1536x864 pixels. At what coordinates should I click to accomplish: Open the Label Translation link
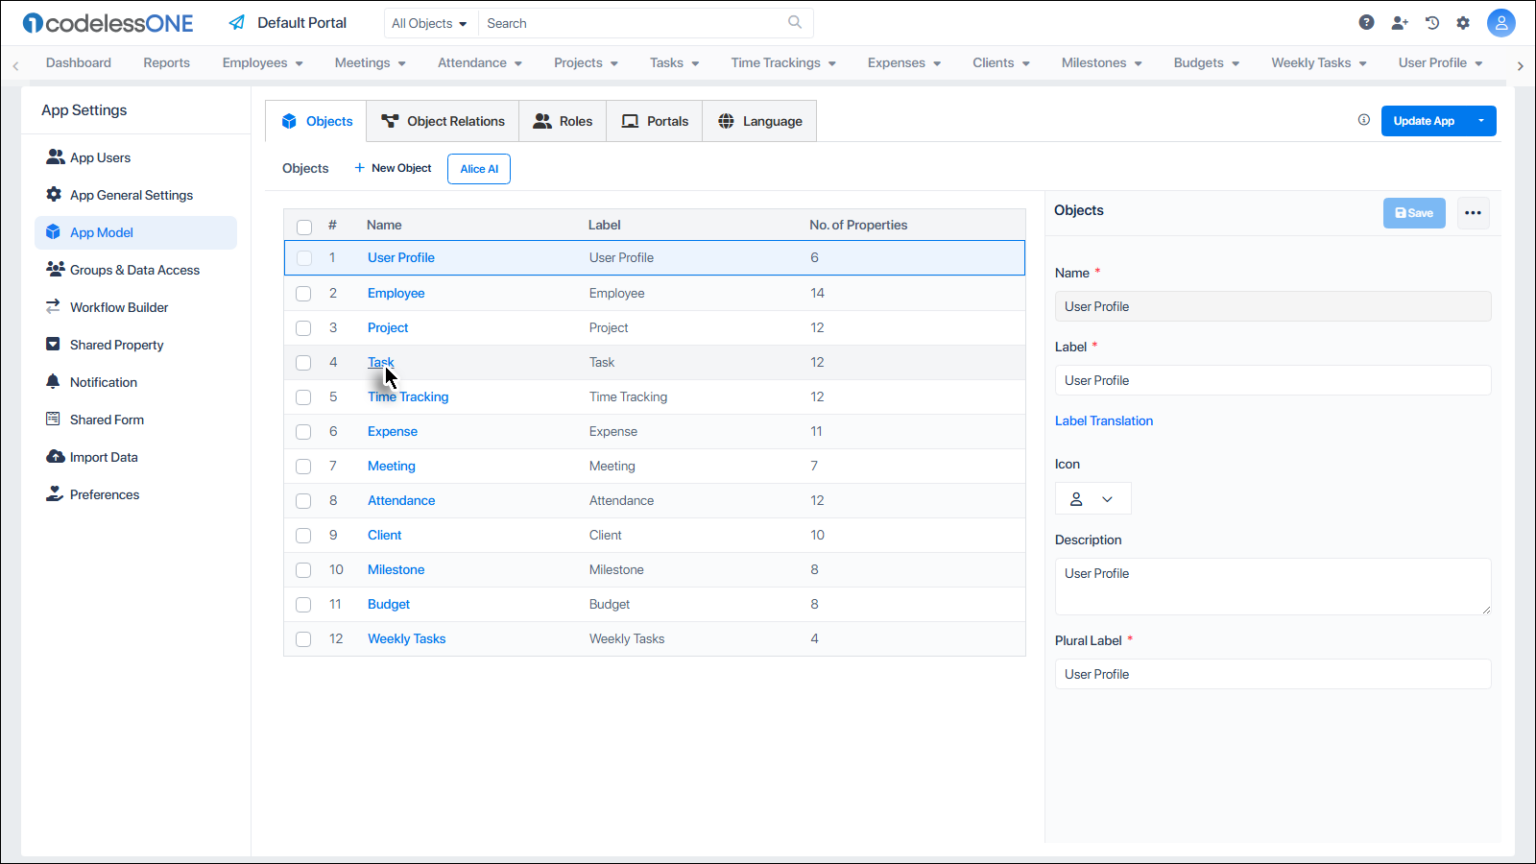point(1103,421)
